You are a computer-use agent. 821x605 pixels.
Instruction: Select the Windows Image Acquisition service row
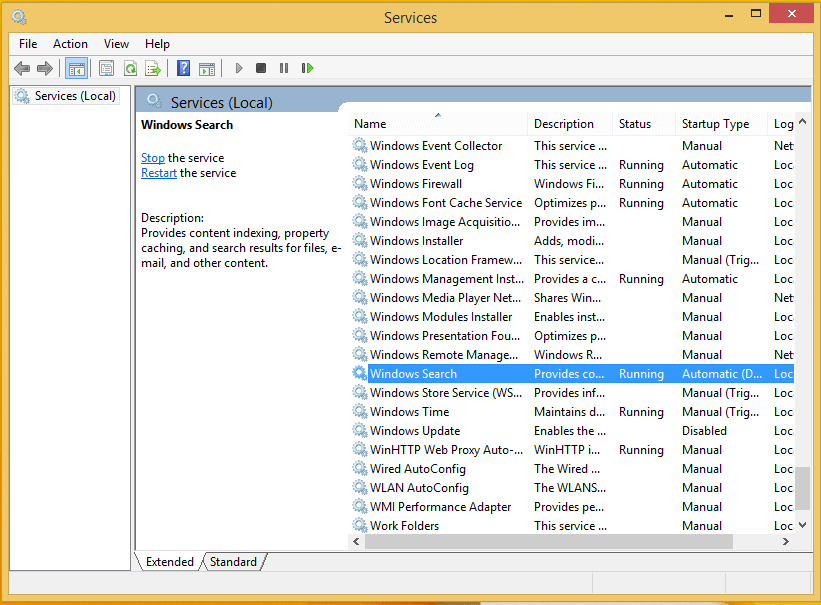[x=572, y=222]
